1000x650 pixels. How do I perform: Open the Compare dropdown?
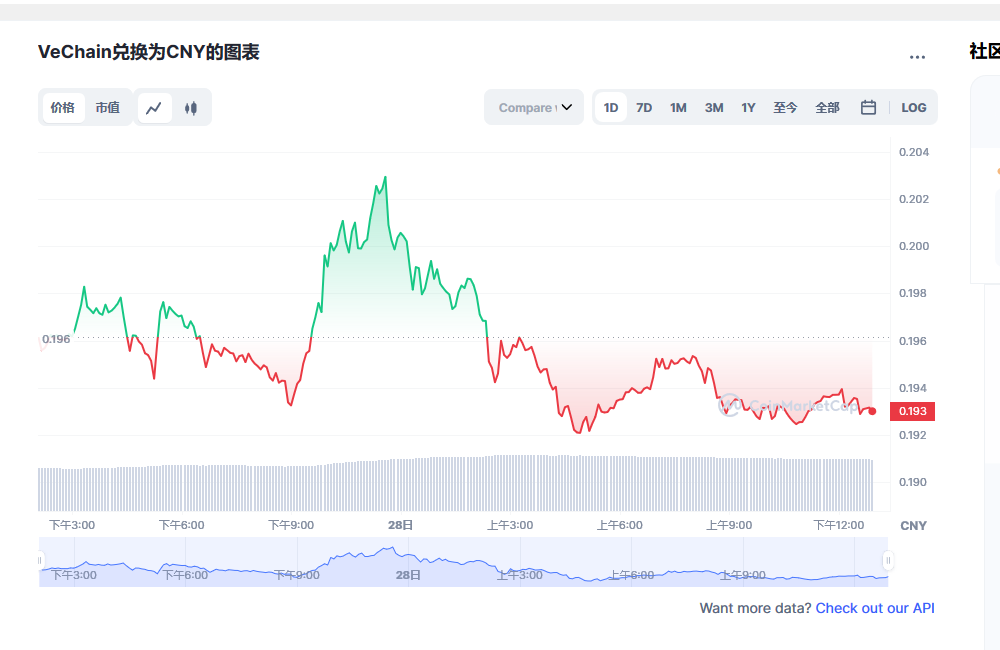pyautogui.click(x=534, y=107)
